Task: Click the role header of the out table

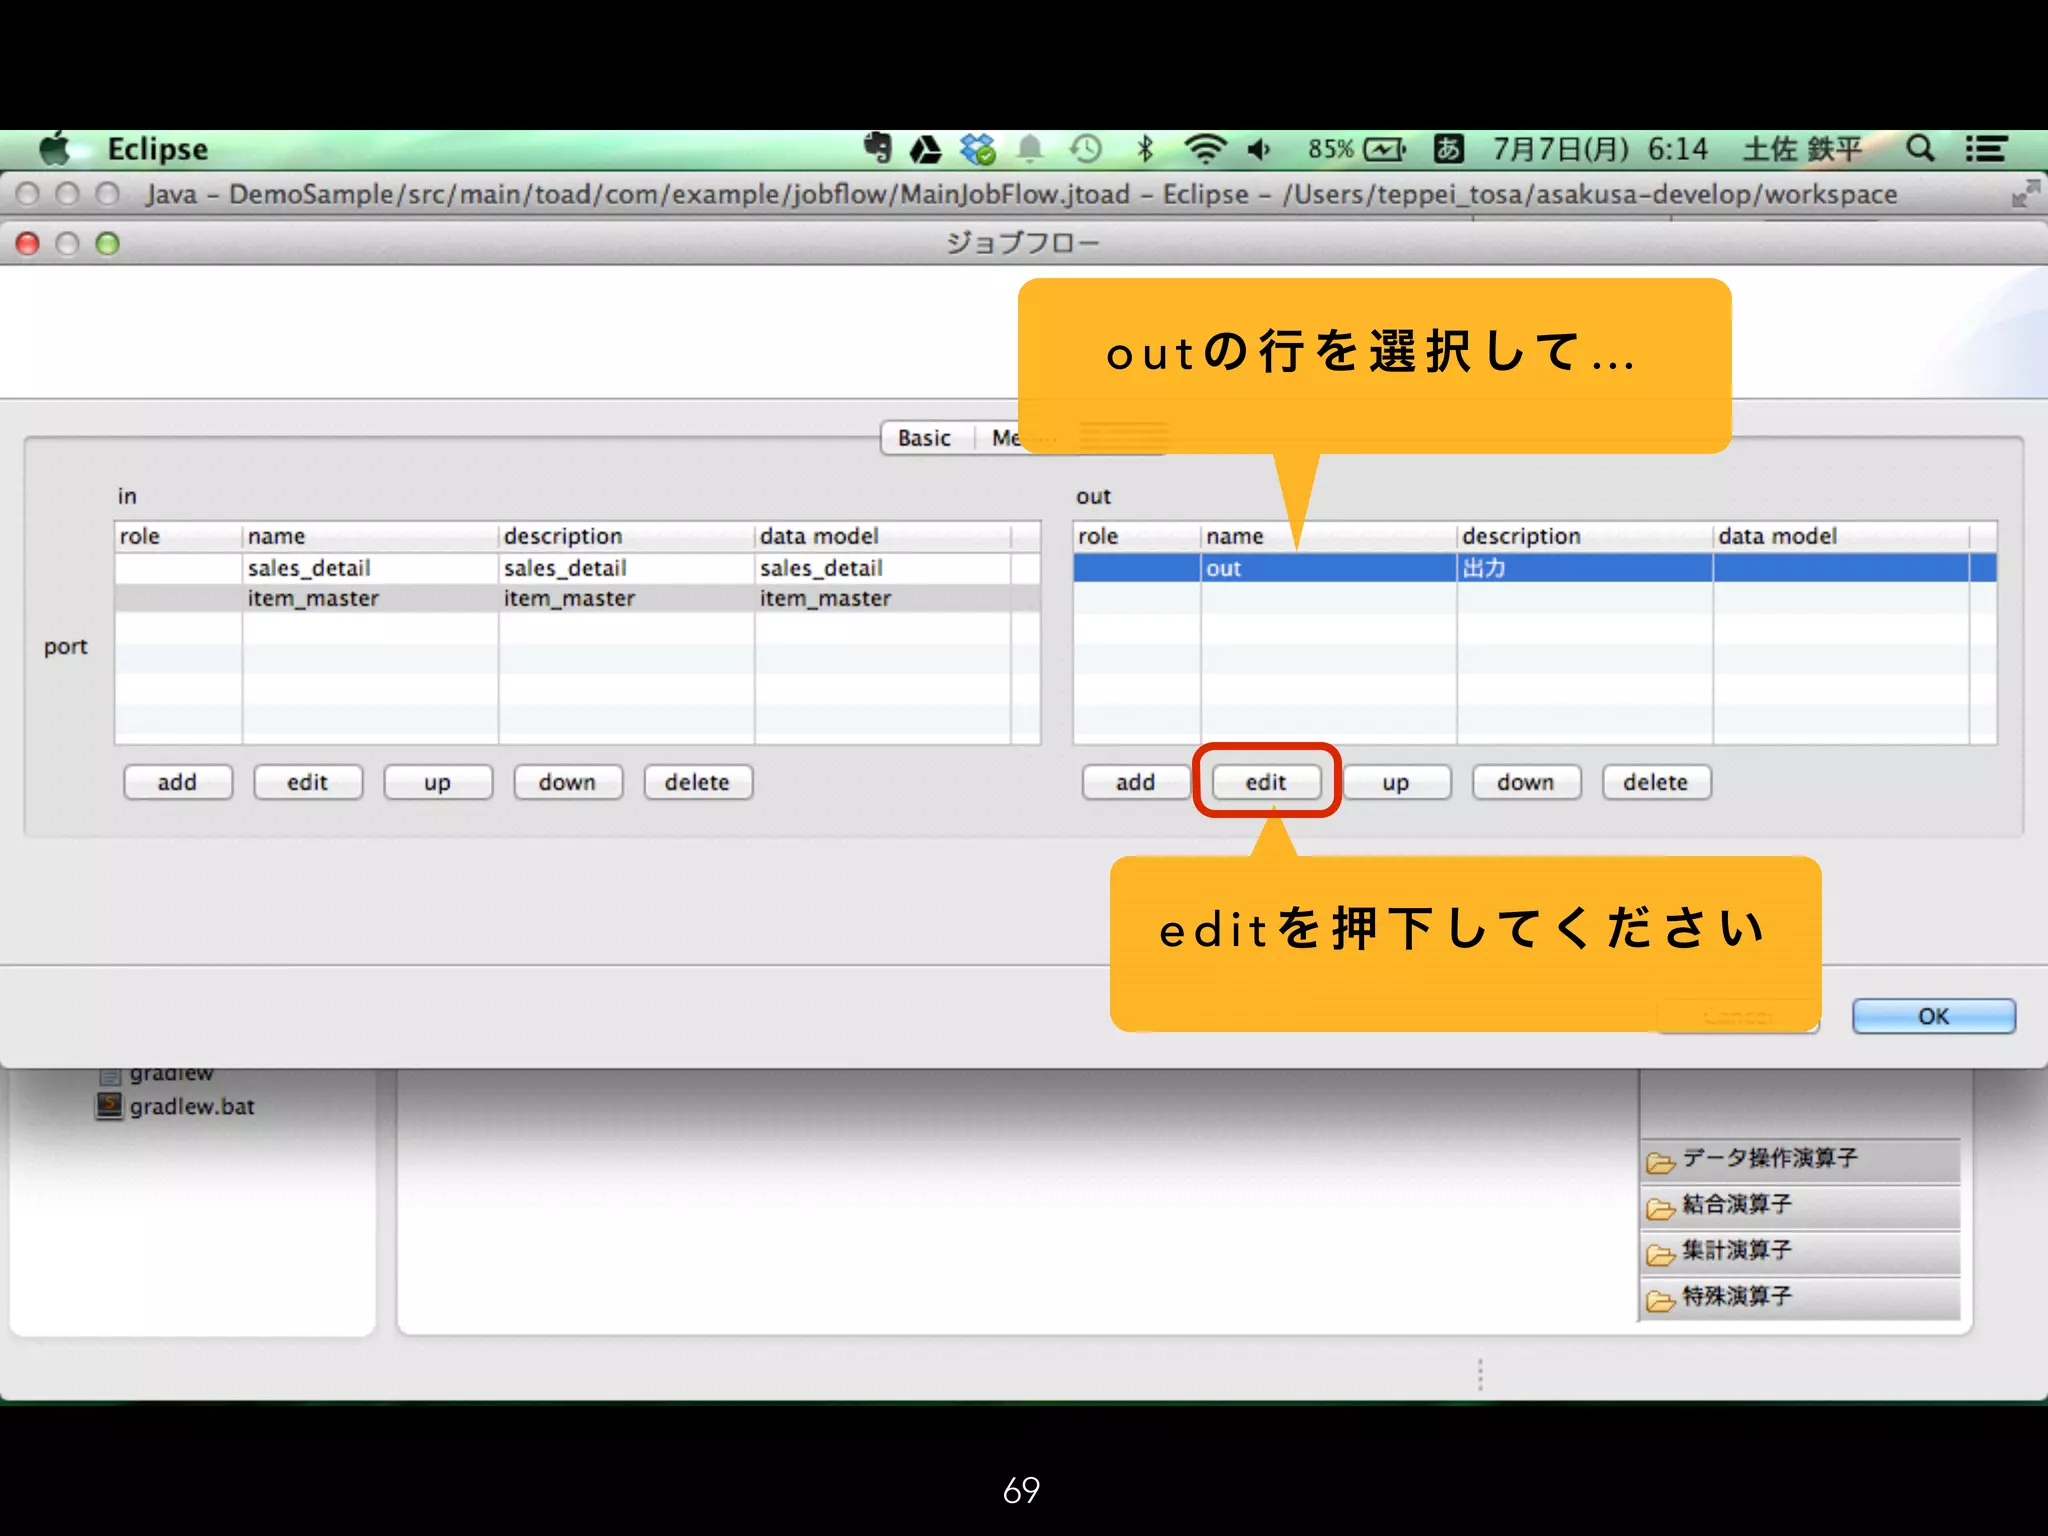Action: 1137,536
